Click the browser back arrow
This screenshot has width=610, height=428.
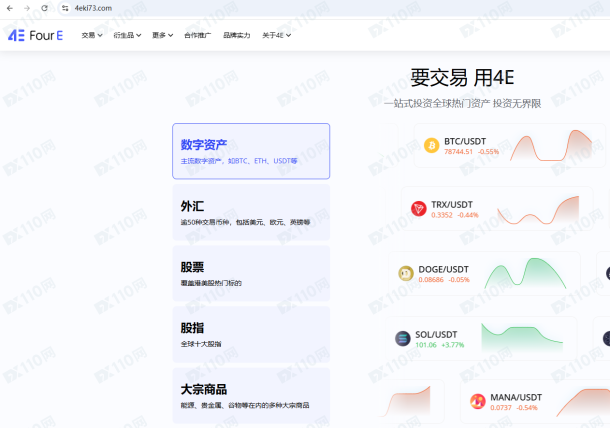(x=10, y=8)
